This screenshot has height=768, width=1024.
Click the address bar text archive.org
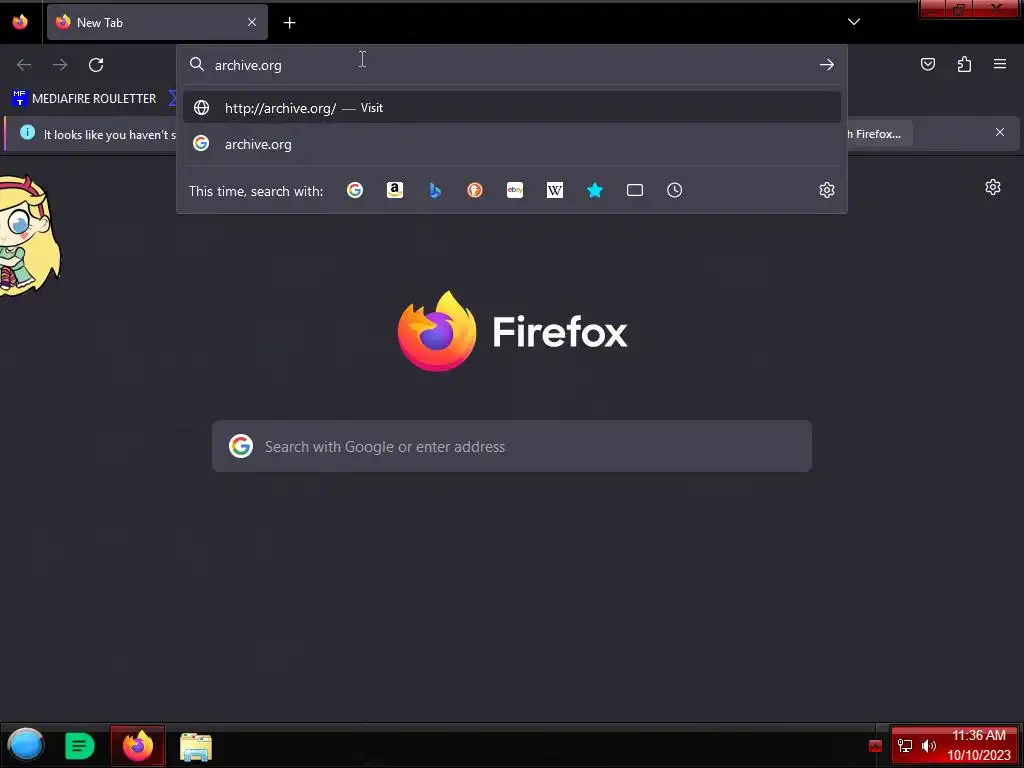point(248,65)
